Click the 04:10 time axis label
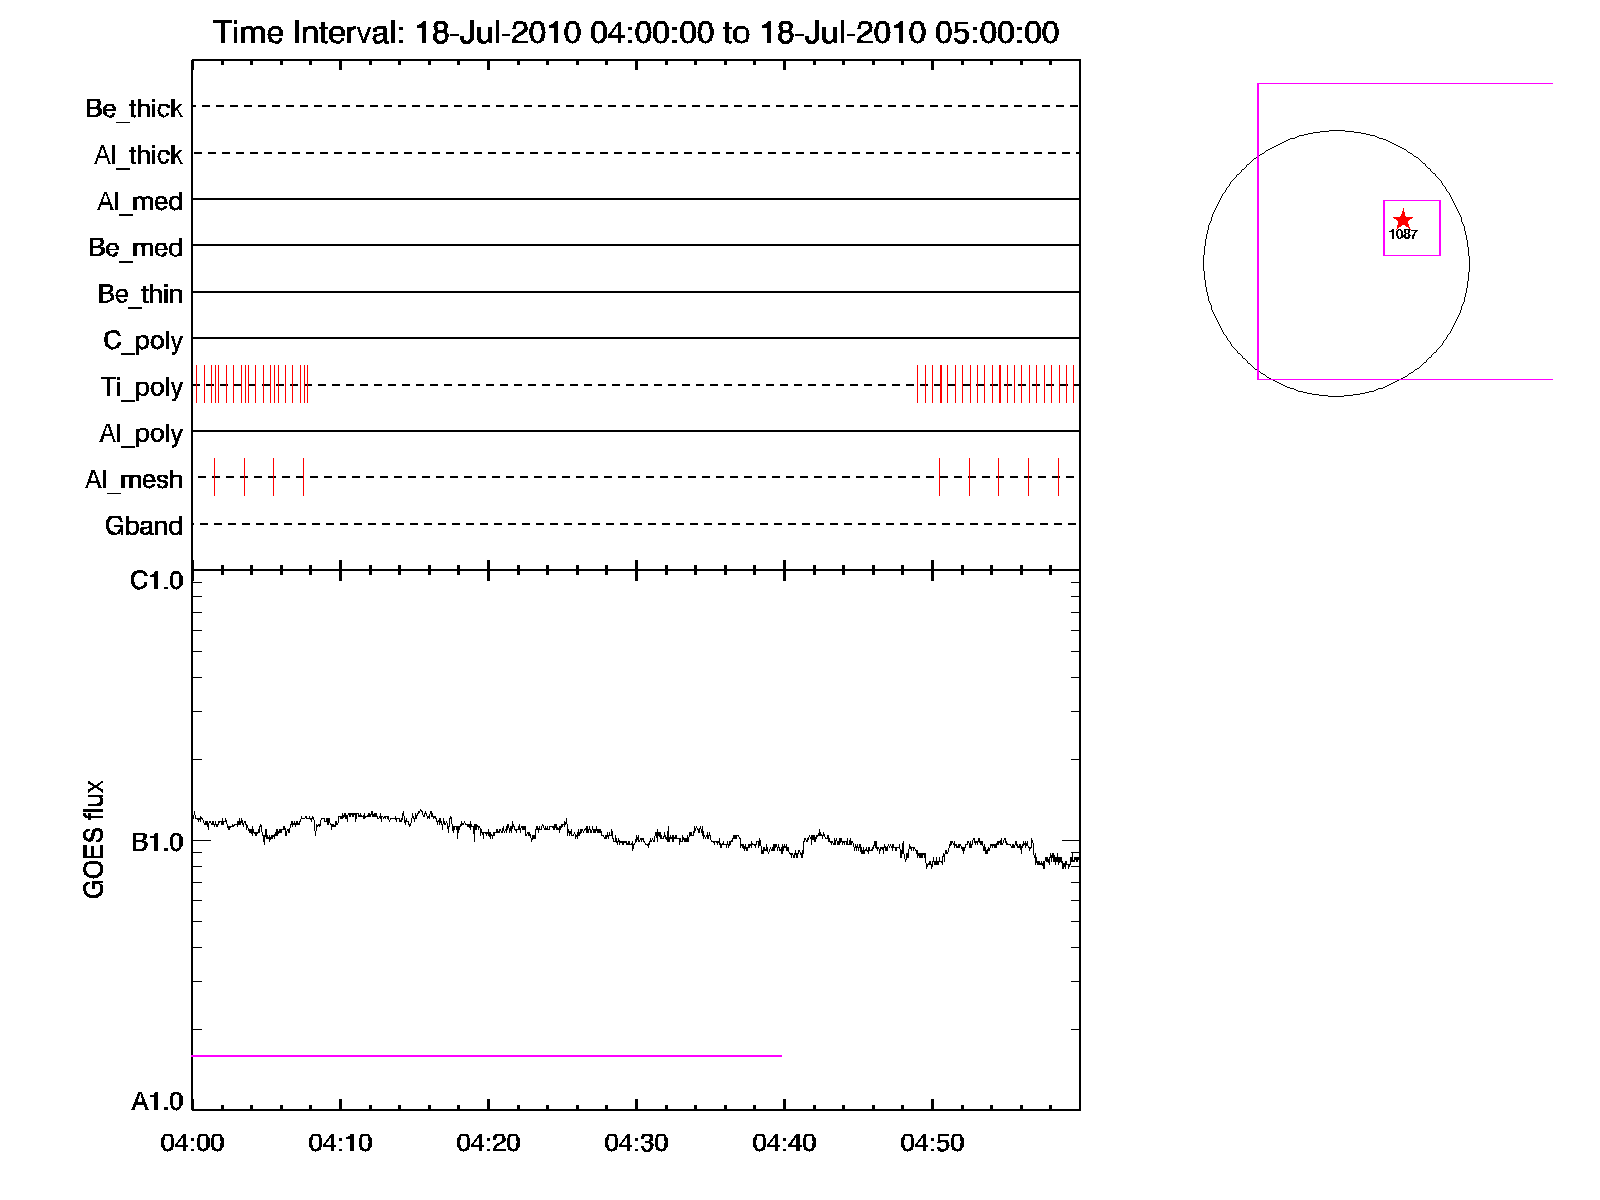Viewport: 1600px width, 1200px height. (x=340, y=1143)
